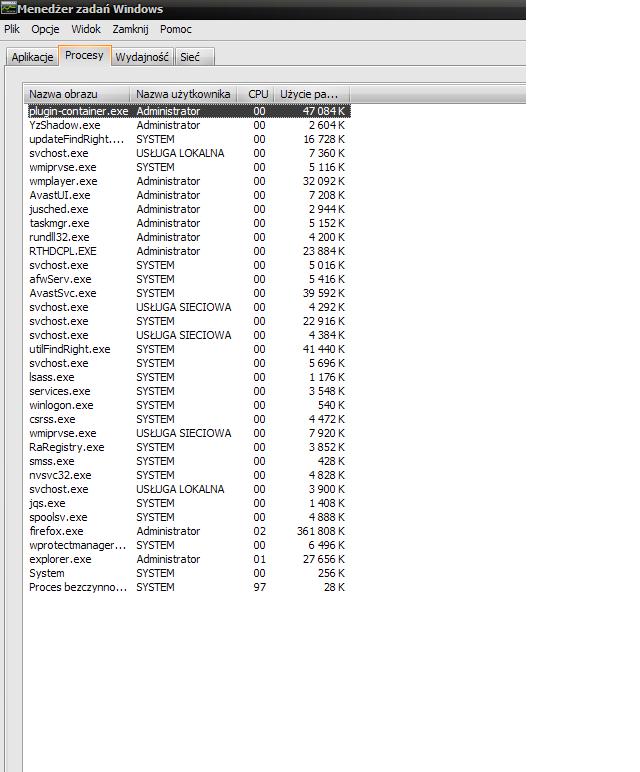640x772 pixels.
Task: Select the Procesy tab
Action: click(84, 56)
